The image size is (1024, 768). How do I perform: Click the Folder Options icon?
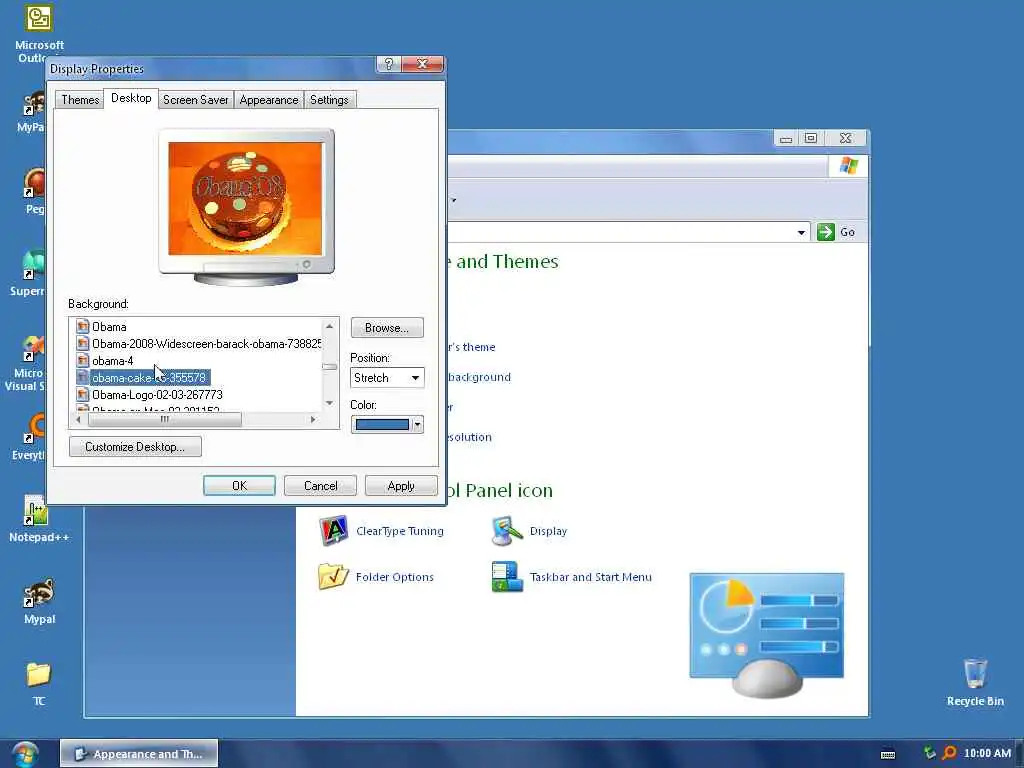(x=333, y=576)
